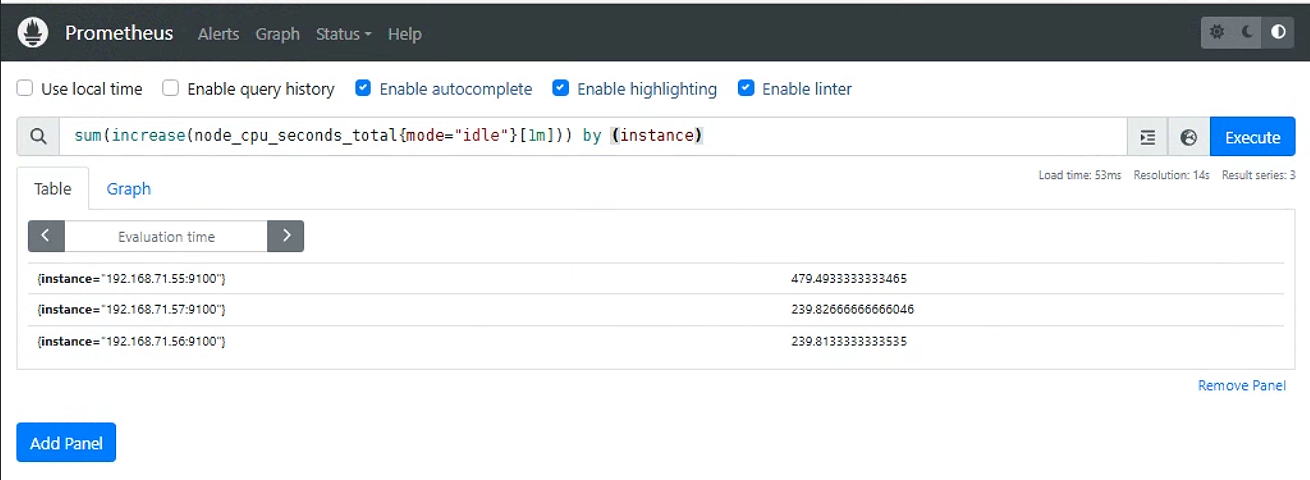Go to next evaluation time
The width and height of the screenshot is (1310, 480).
286,236
